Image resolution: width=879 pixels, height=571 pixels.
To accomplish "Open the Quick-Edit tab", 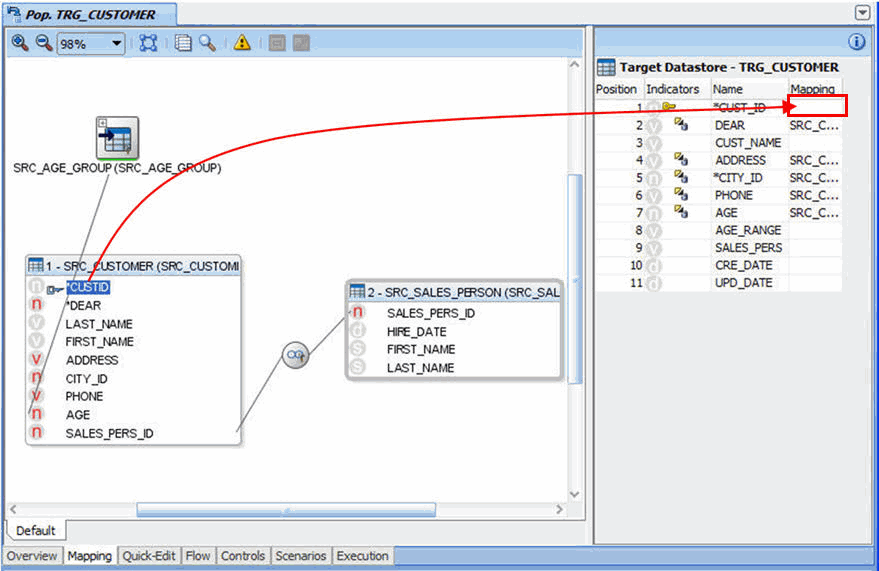I will [x=149, y=556].
